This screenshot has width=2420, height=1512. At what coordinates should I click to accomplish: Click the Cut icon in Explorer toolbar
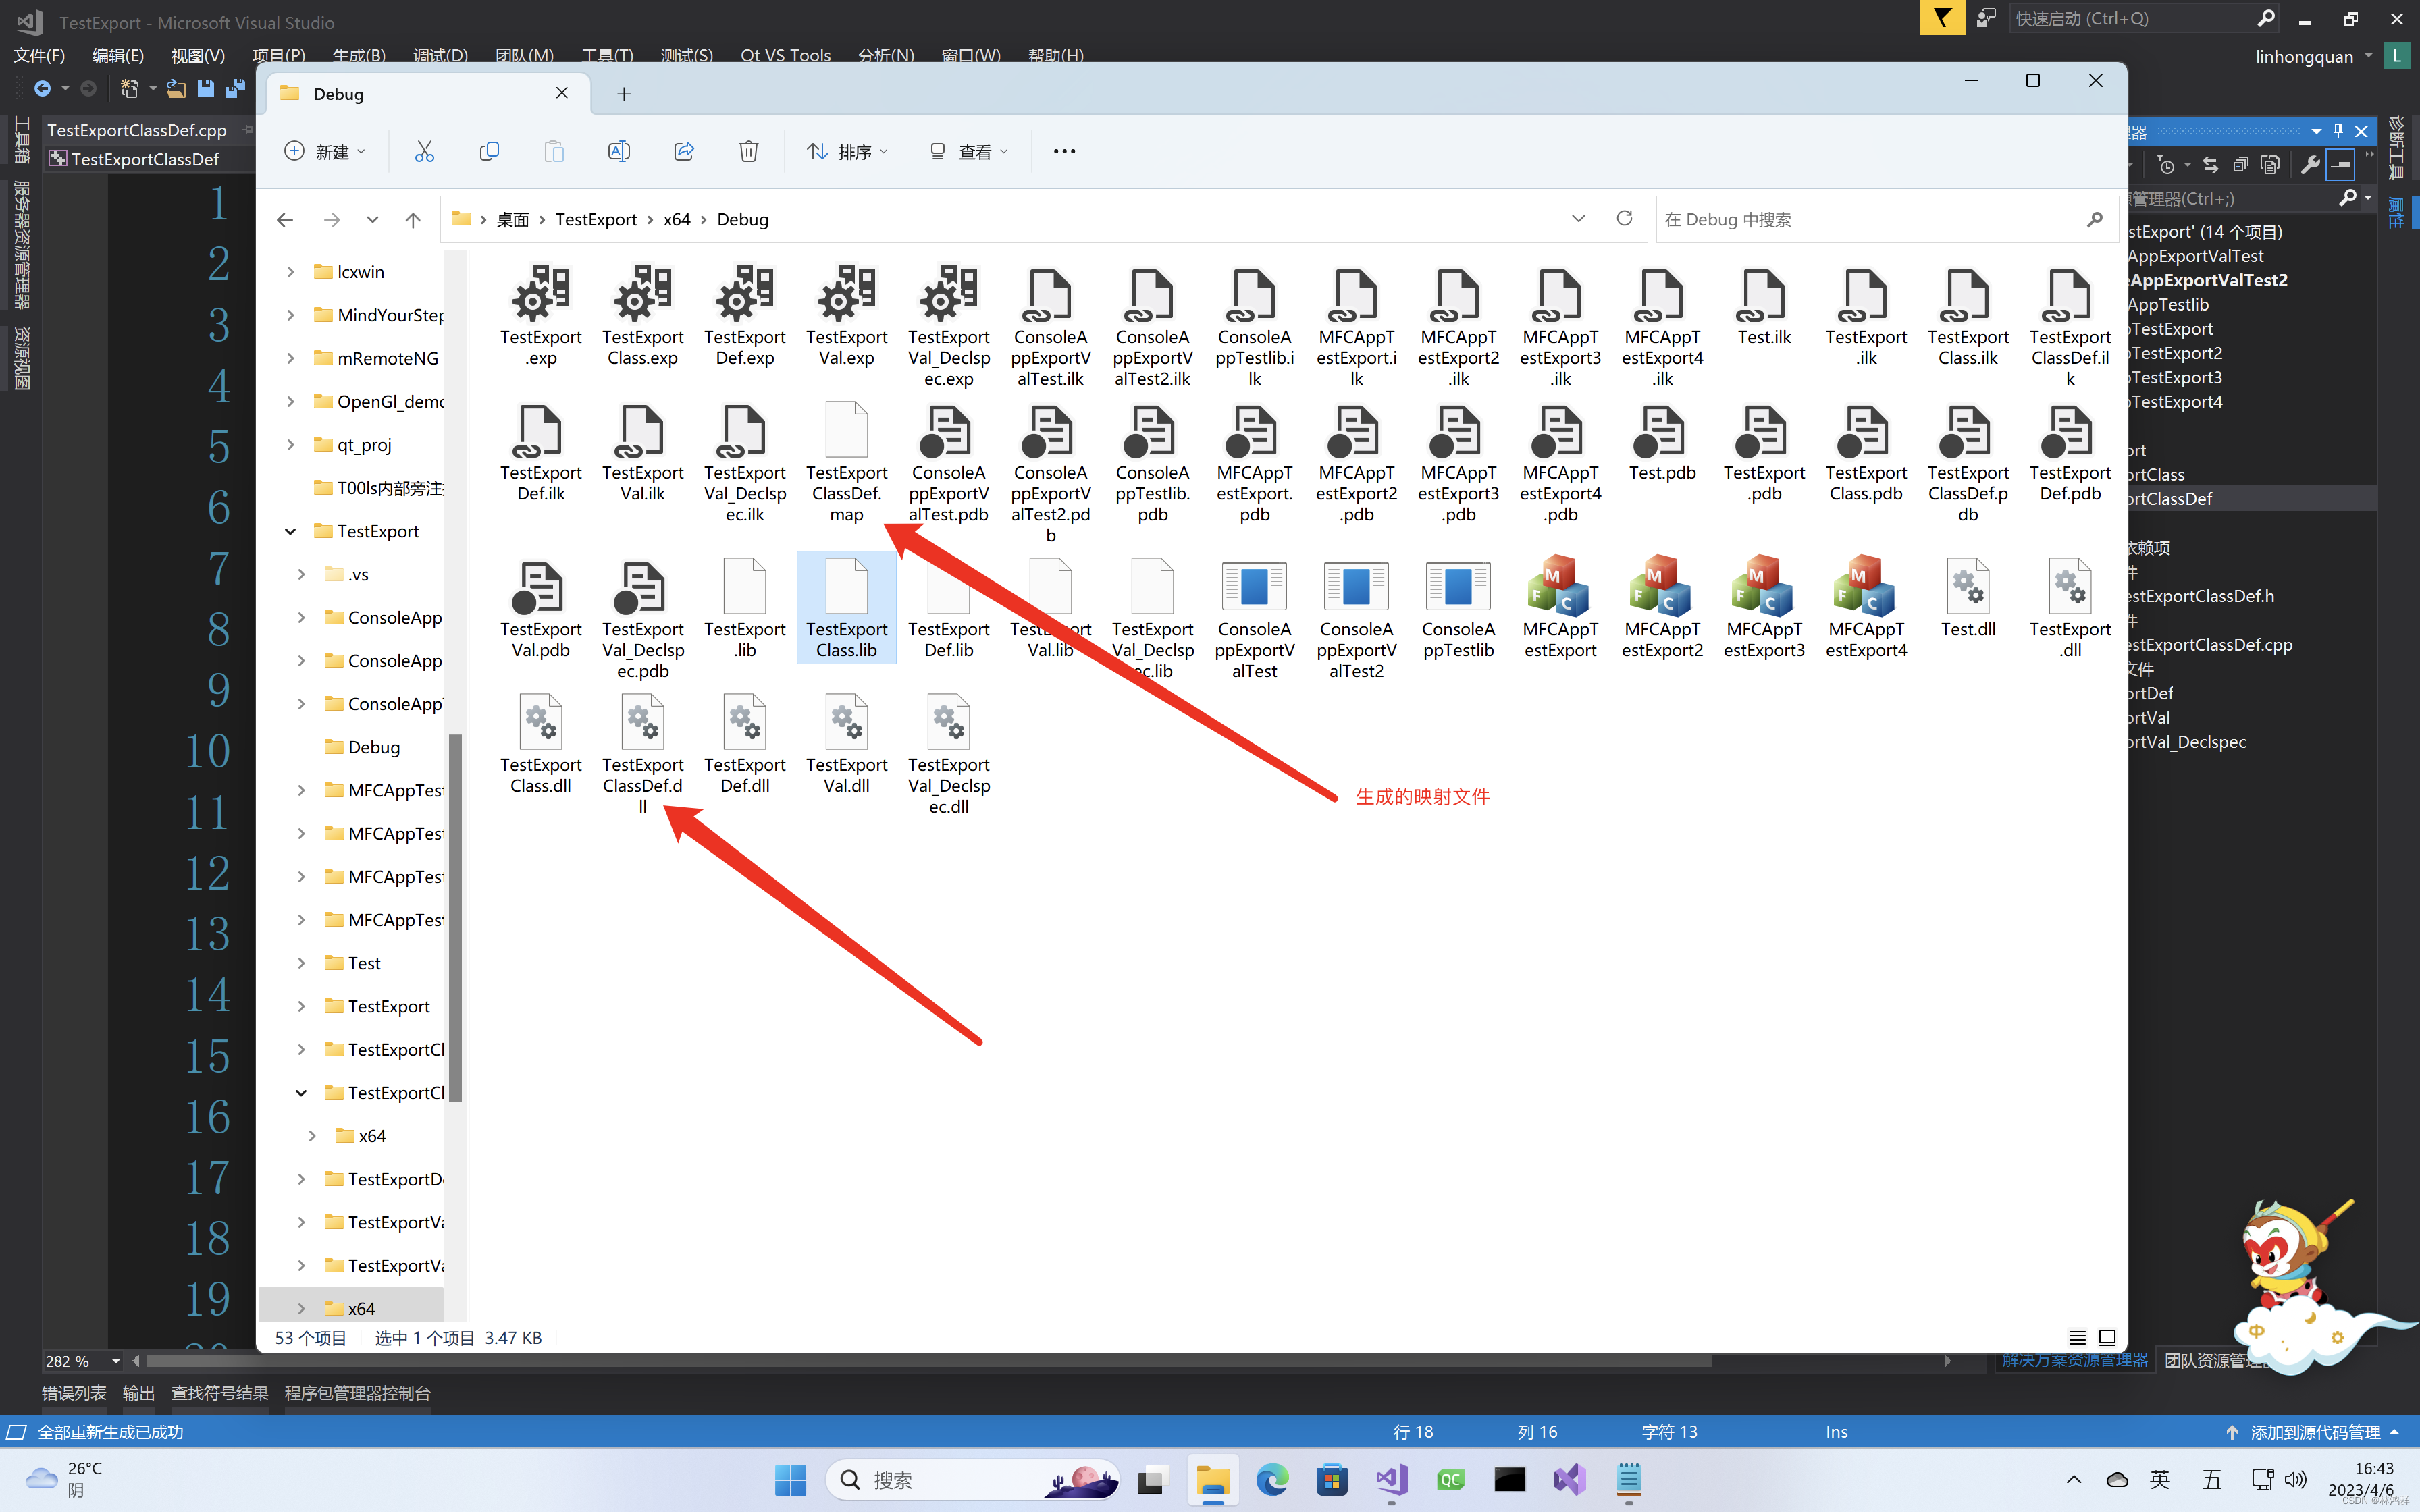(424, 151)
